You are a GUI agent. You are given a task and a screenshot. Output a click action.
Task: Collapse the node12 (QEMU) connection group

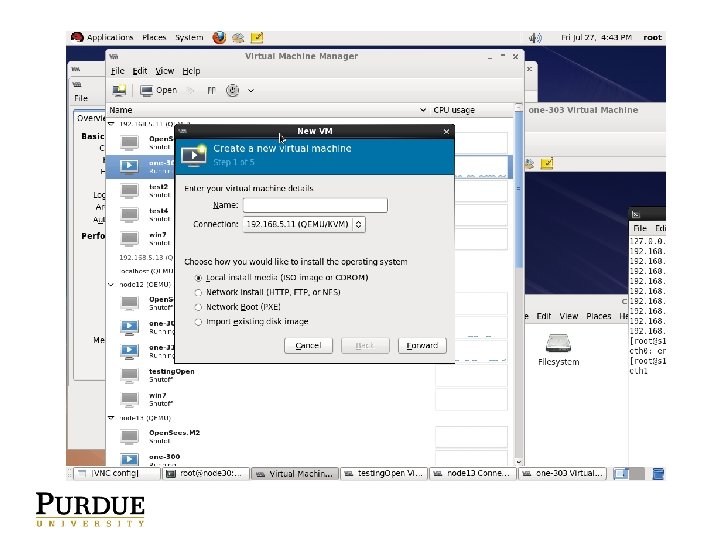point(111,285)
